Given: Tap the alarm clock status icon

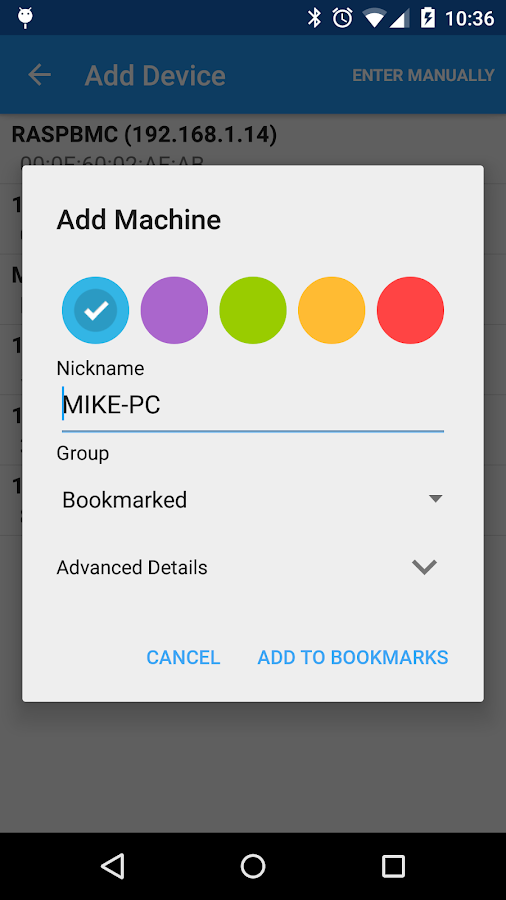Looking at the screenshot, I should (342, 18).
